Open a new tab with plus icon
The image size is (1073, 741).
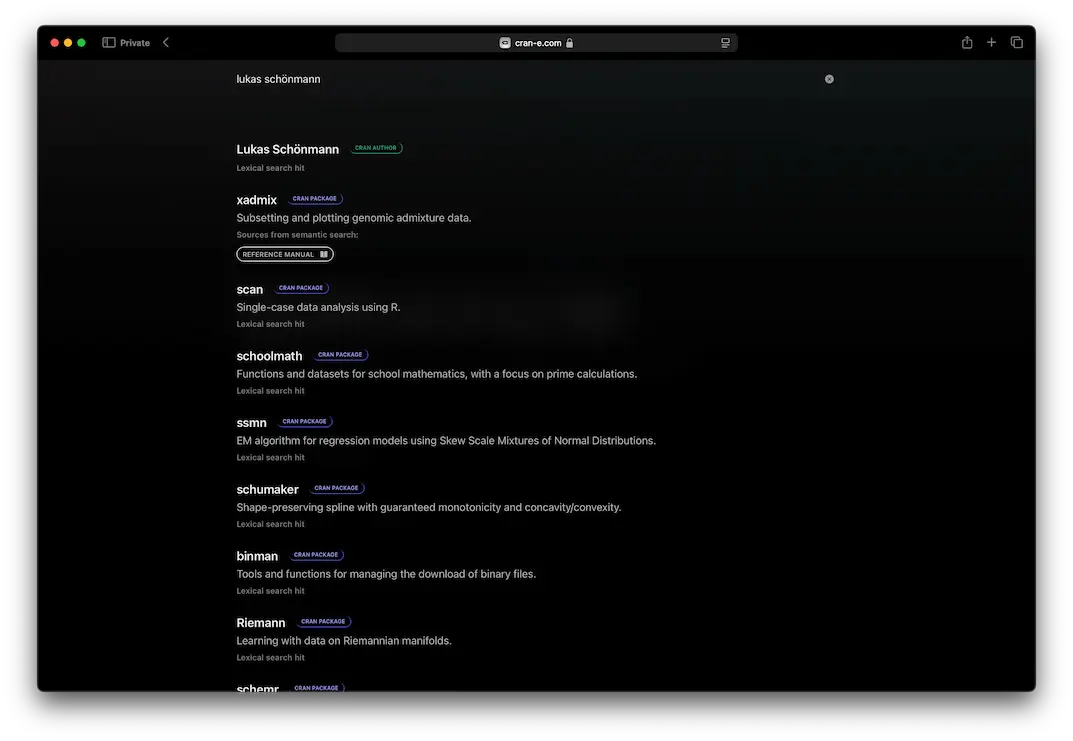pos(992,43)
